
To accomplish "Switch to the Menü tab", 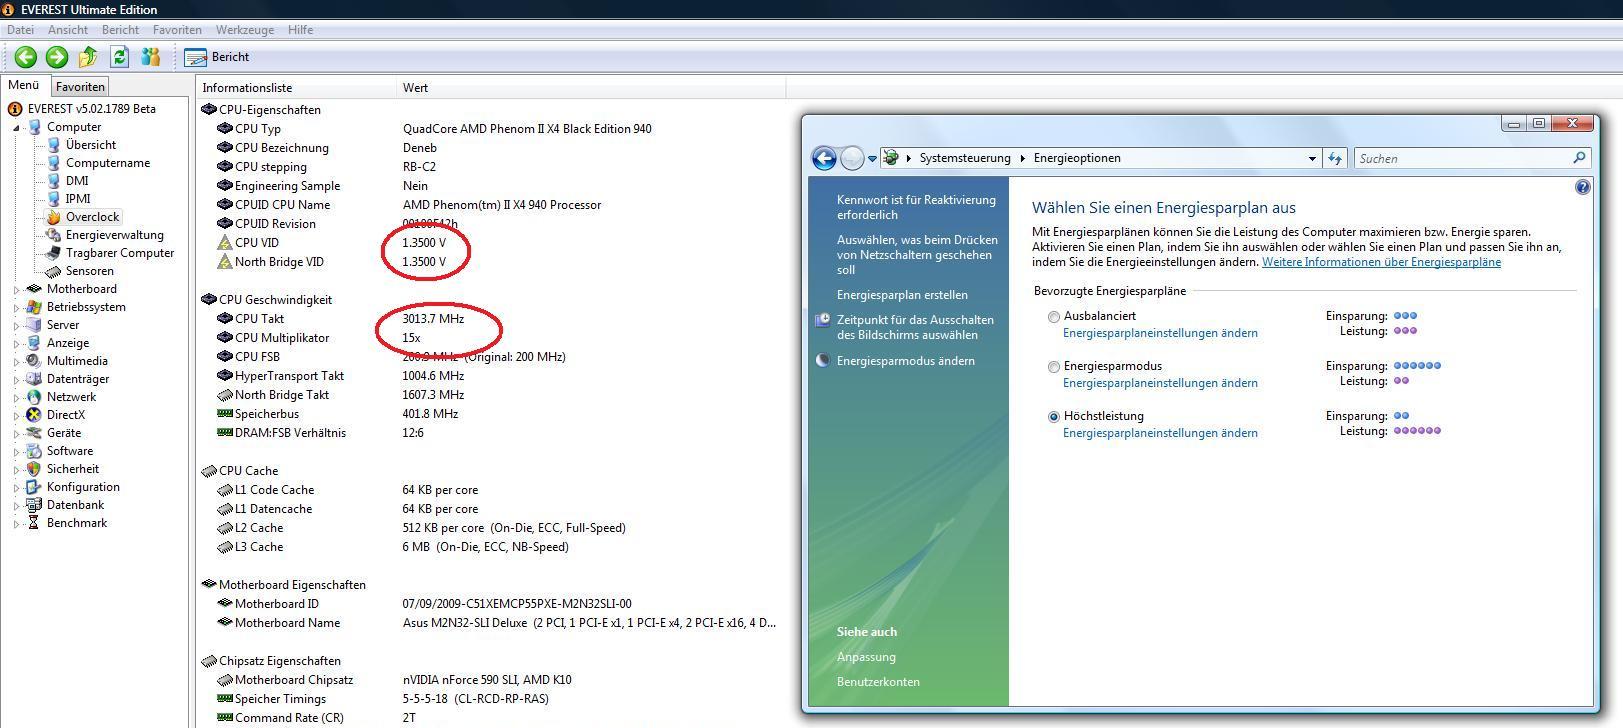I will tap(24, 86).
